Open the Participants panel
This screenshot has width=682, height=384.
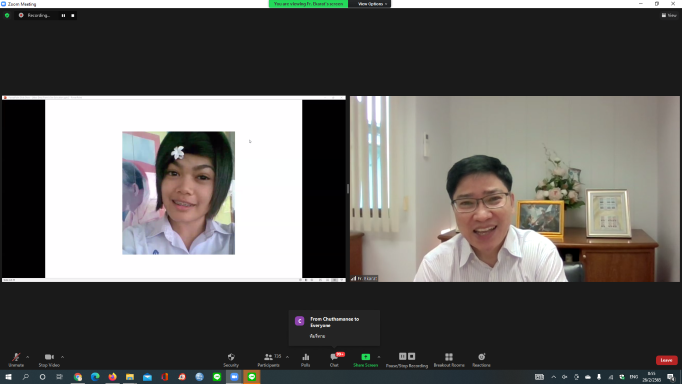tap(269, 360)
